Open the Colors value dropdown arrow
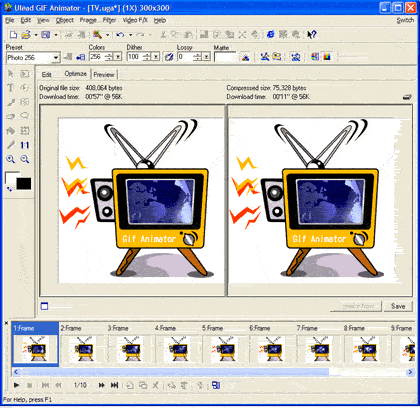 click(118, 57)
